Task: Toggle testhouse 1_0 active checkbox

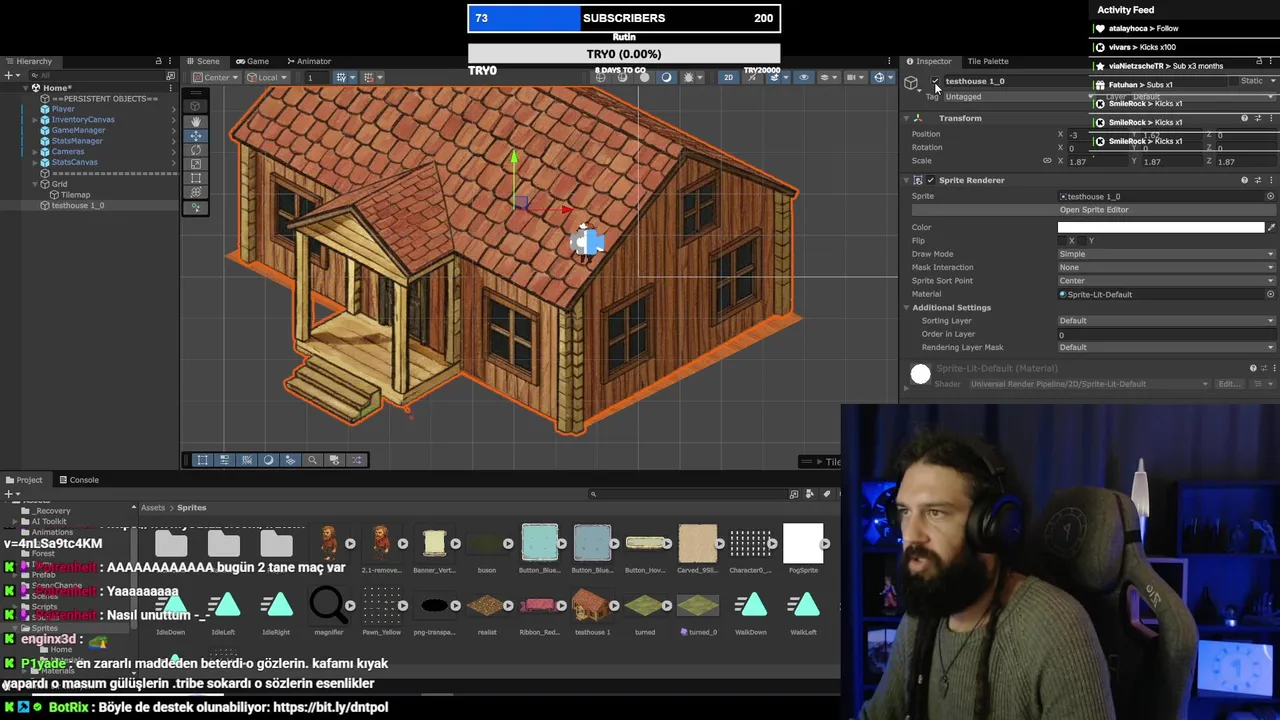Action: [935, 81]
